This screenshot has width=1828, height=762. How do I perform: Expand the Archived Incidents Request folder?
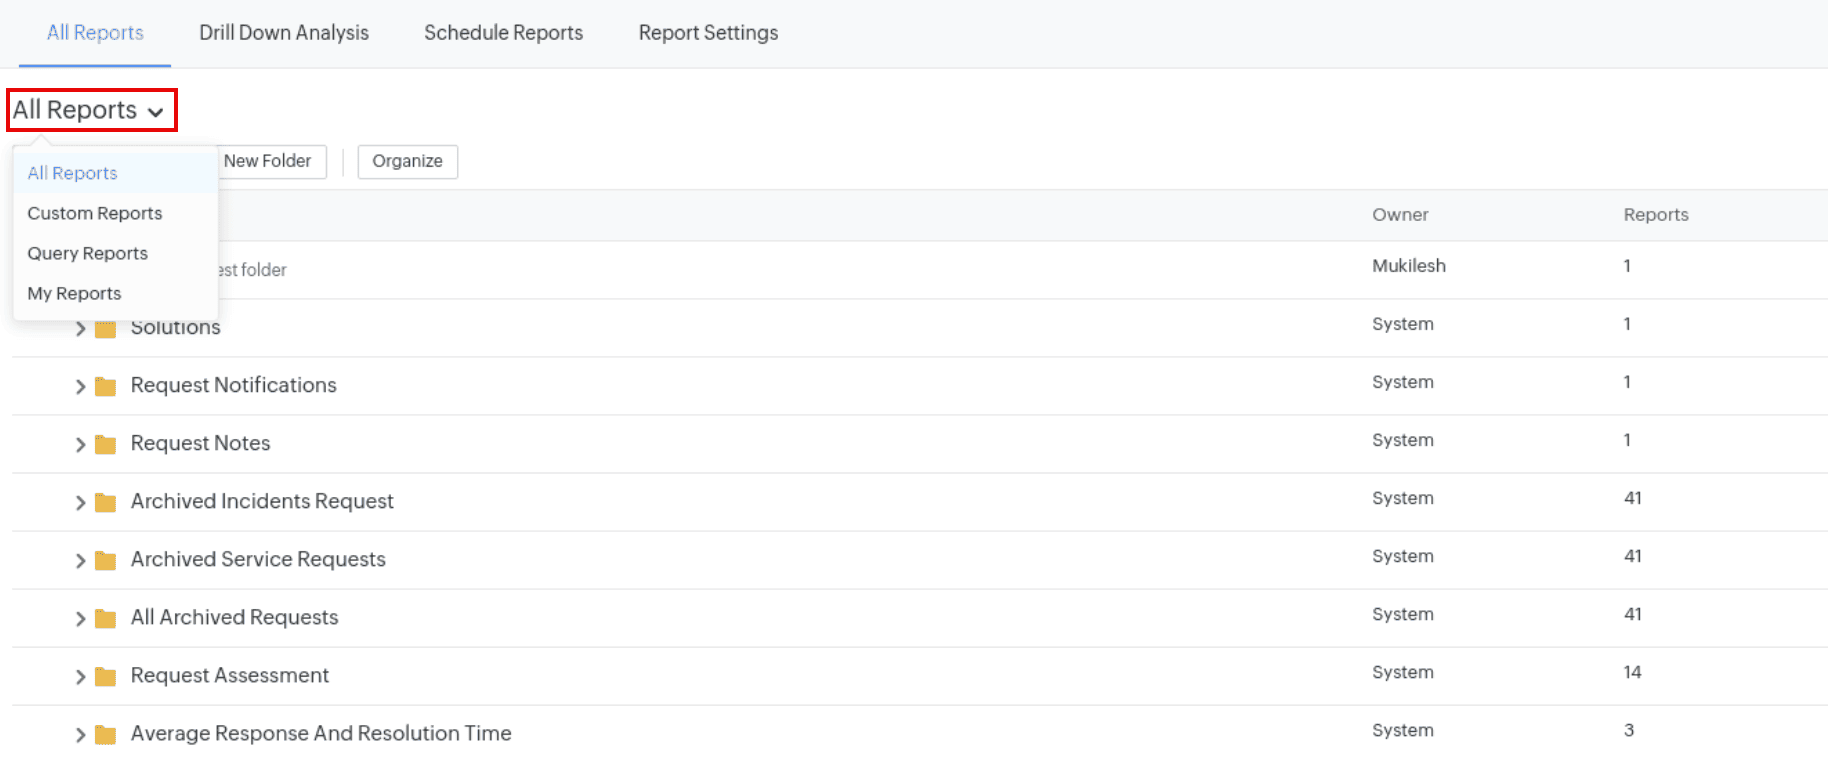80,503
